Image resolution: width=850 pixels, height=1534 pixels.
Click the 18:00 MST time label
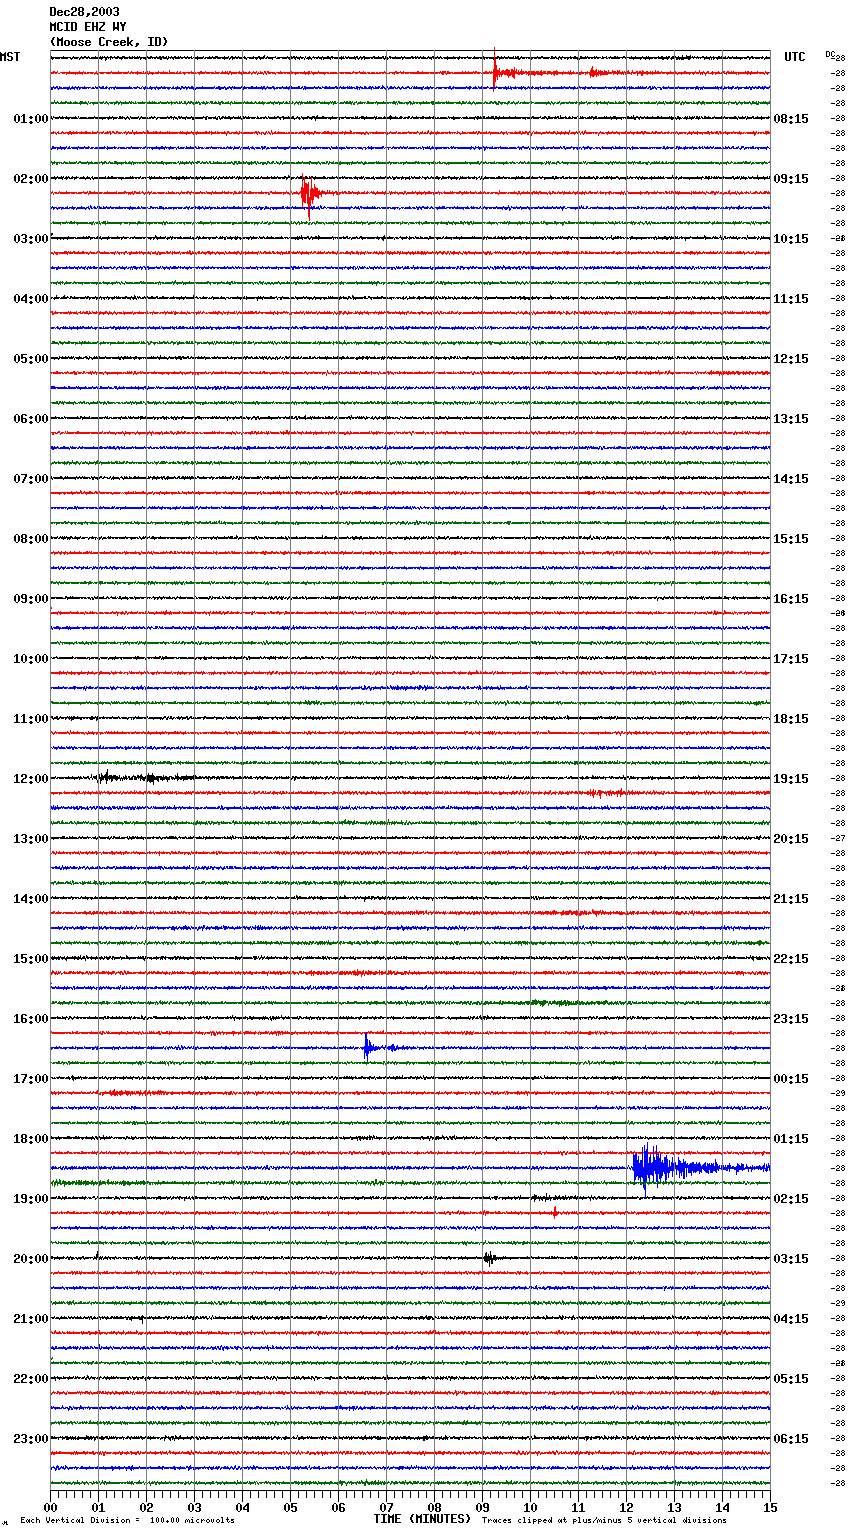31,1139
